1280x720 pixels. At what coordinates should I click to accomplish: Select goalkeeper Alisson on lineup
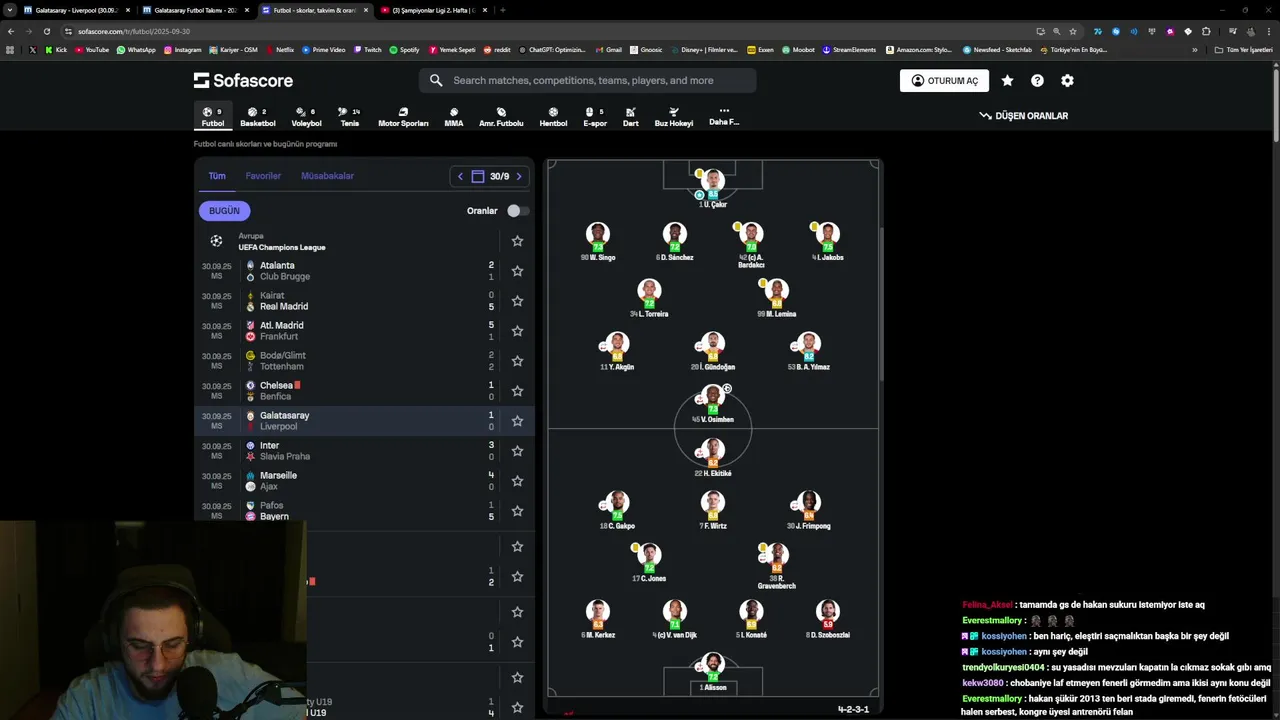(713, 672)
